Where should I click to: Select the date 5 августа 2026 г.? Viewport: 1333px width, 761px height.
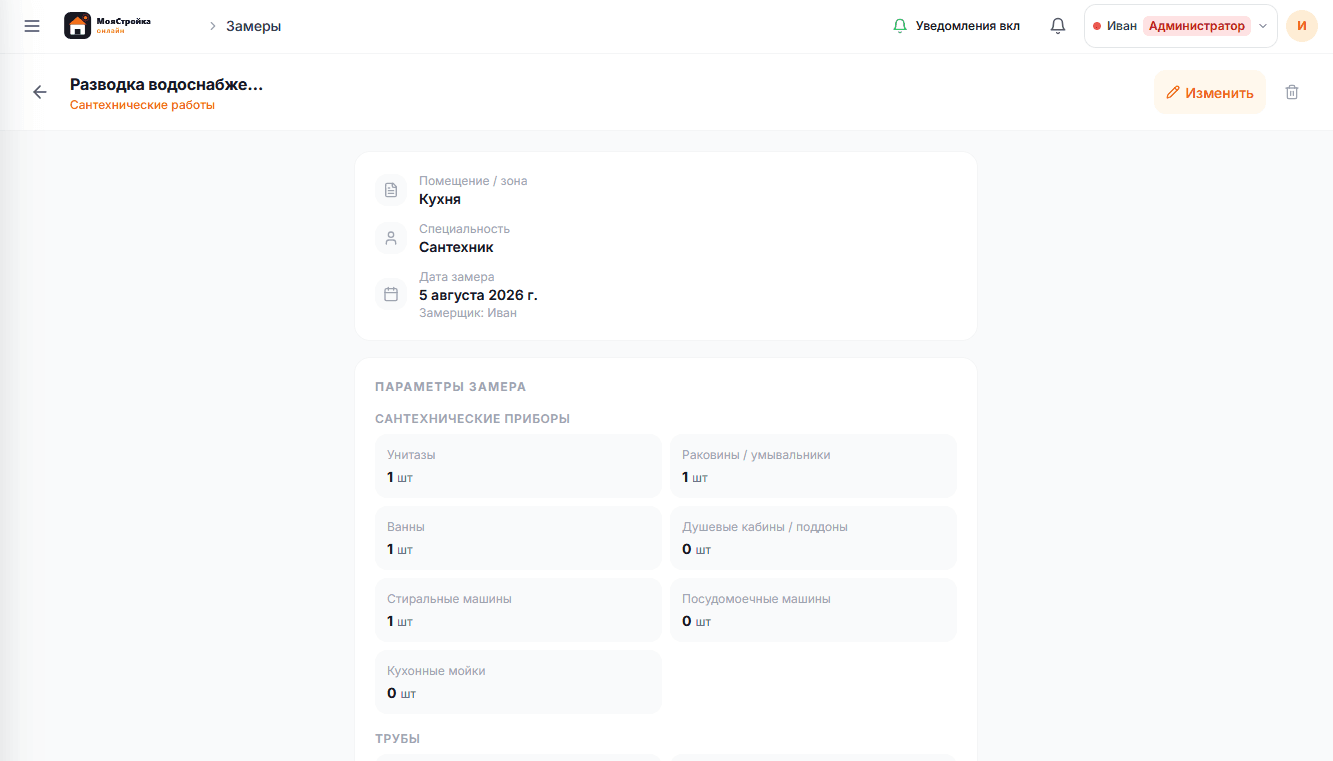pyautogui.click(x=478, y=295)
